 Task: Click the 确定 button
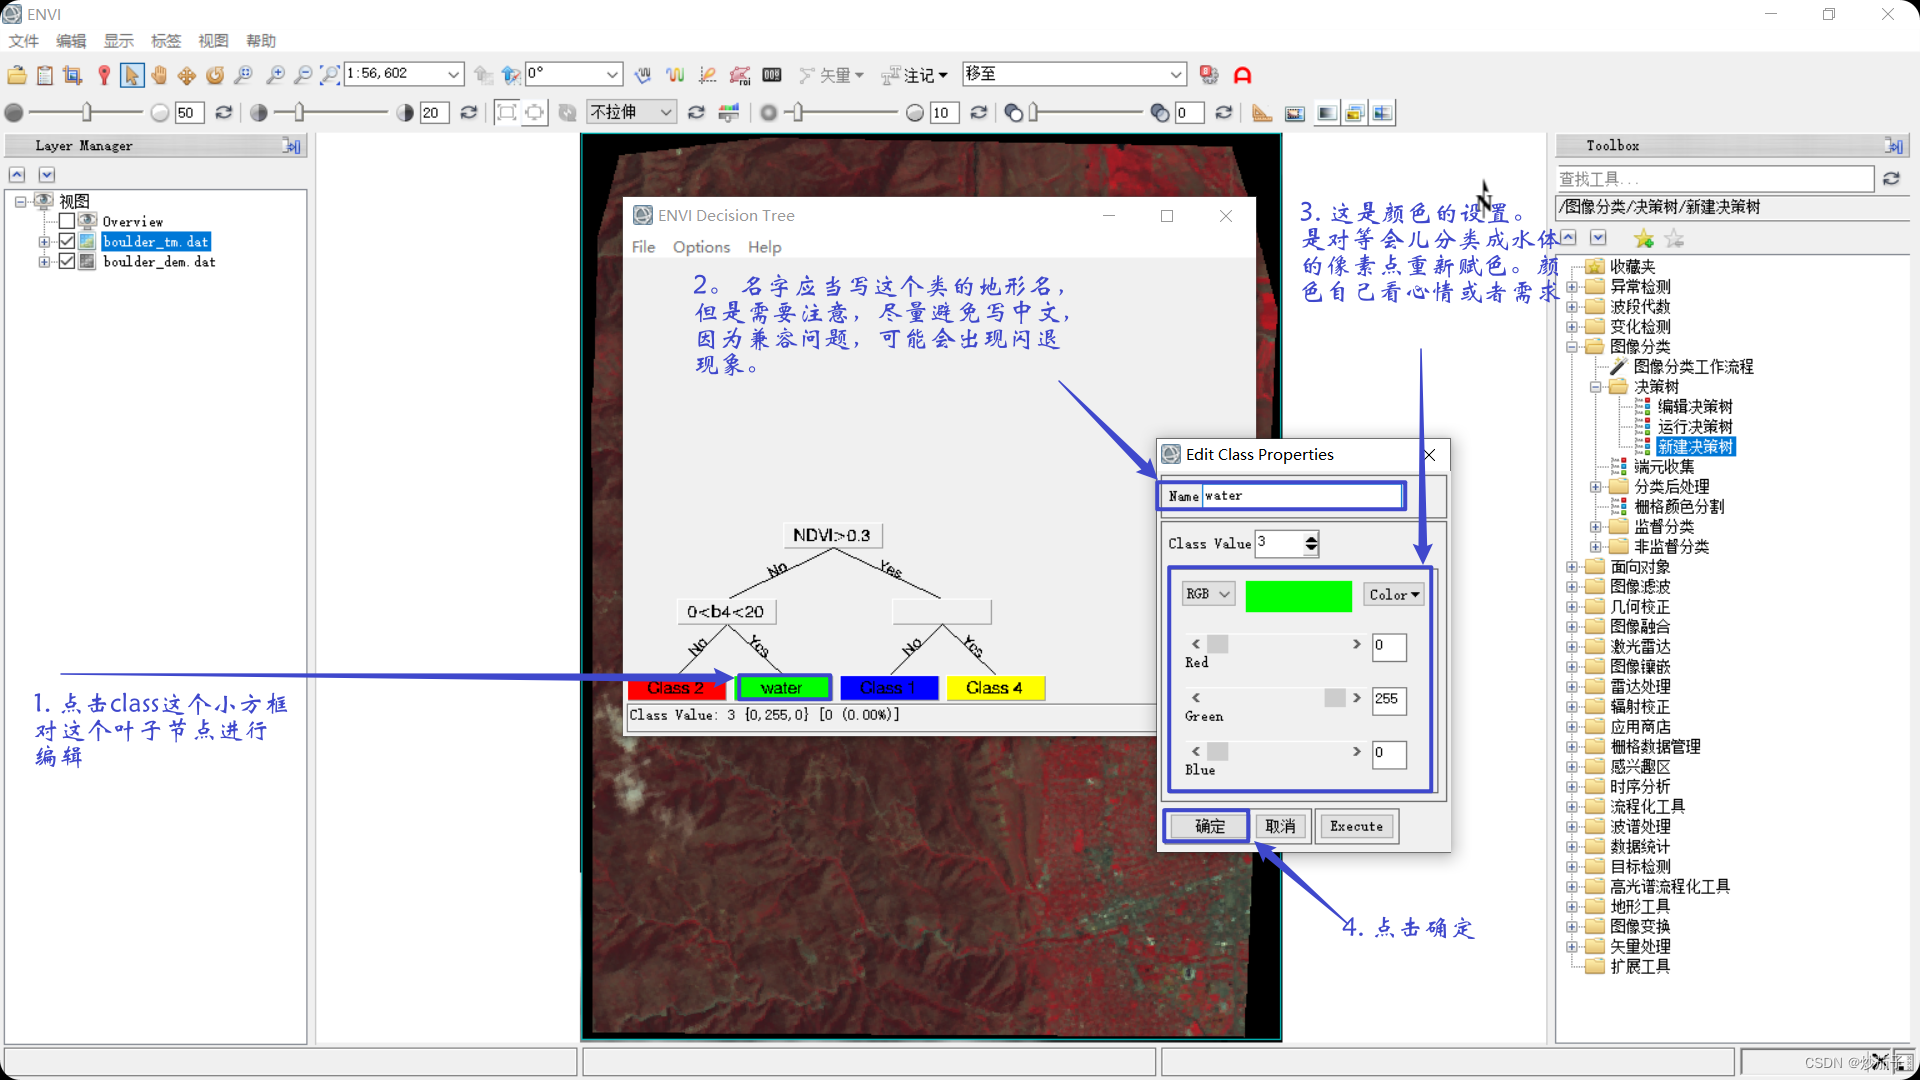tap(1209, 827)
